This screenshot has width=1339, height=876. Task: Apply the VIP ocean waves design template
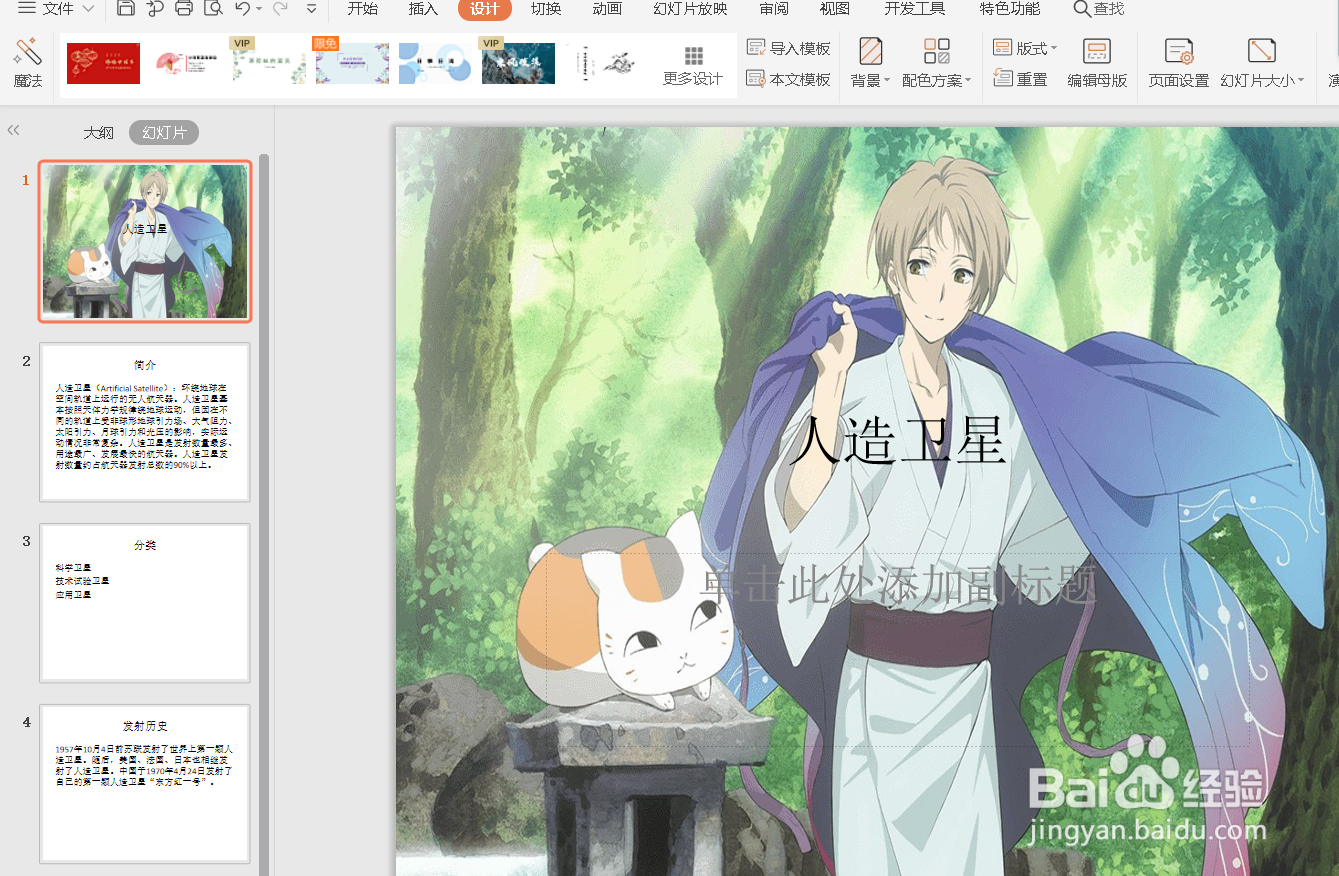click(x=518, y=62)
